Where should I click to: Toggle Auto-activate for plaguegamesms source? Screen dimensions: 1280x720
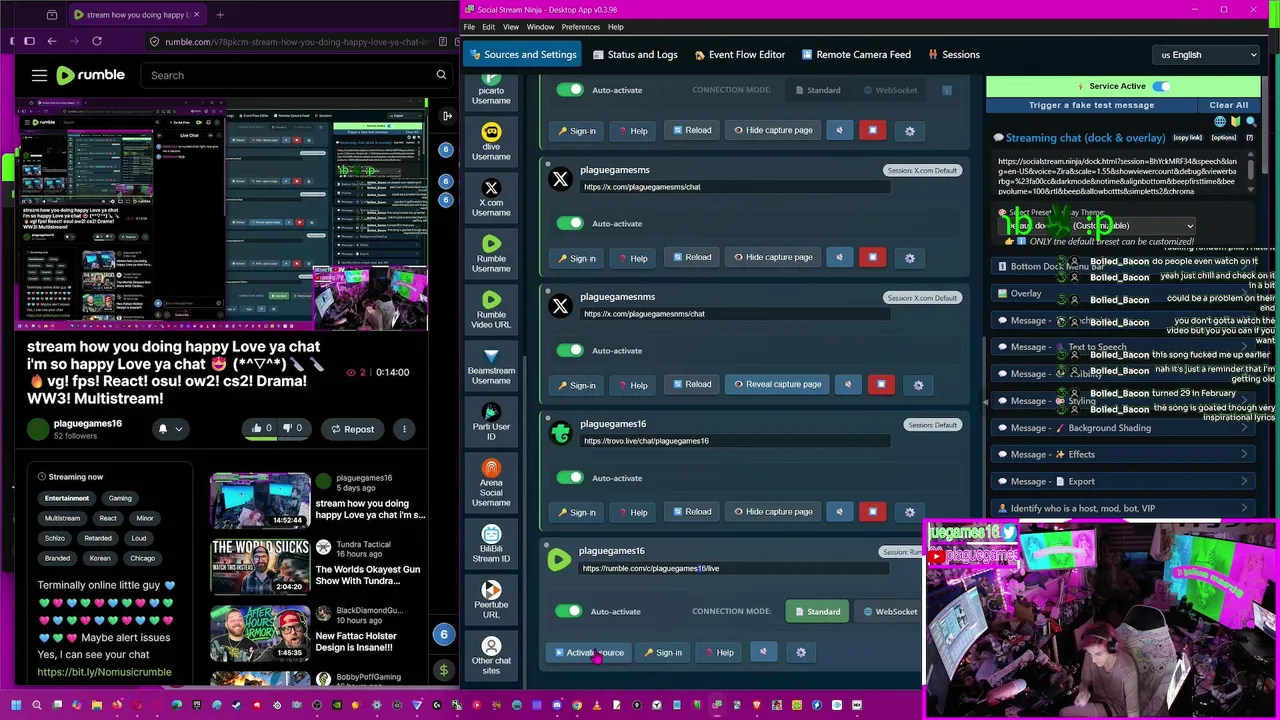click(x=569, y=223)
